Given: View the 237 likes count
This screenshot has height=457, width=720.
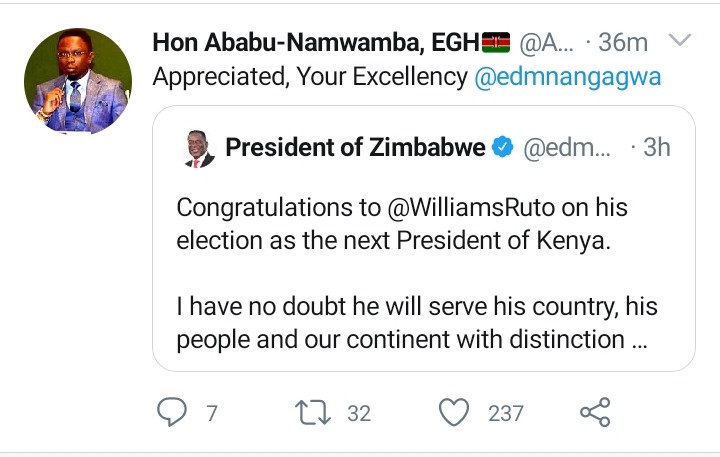Looking at the screenshot, I should tap(506, 413).
